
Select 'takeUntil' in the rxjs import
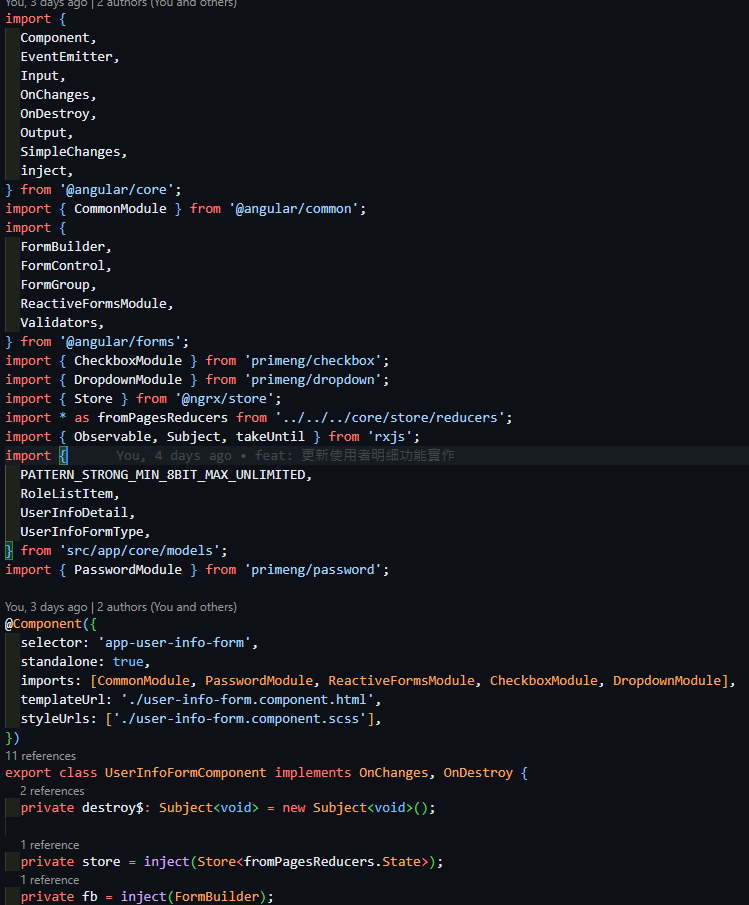(x=270, y=436)
